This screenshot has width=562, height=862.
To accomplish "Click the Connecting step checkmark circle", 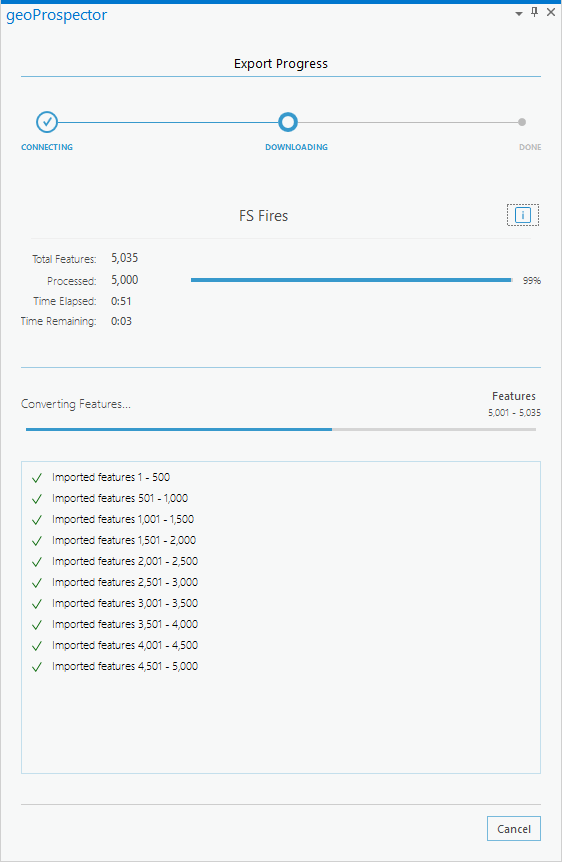I will pos(47,122).
